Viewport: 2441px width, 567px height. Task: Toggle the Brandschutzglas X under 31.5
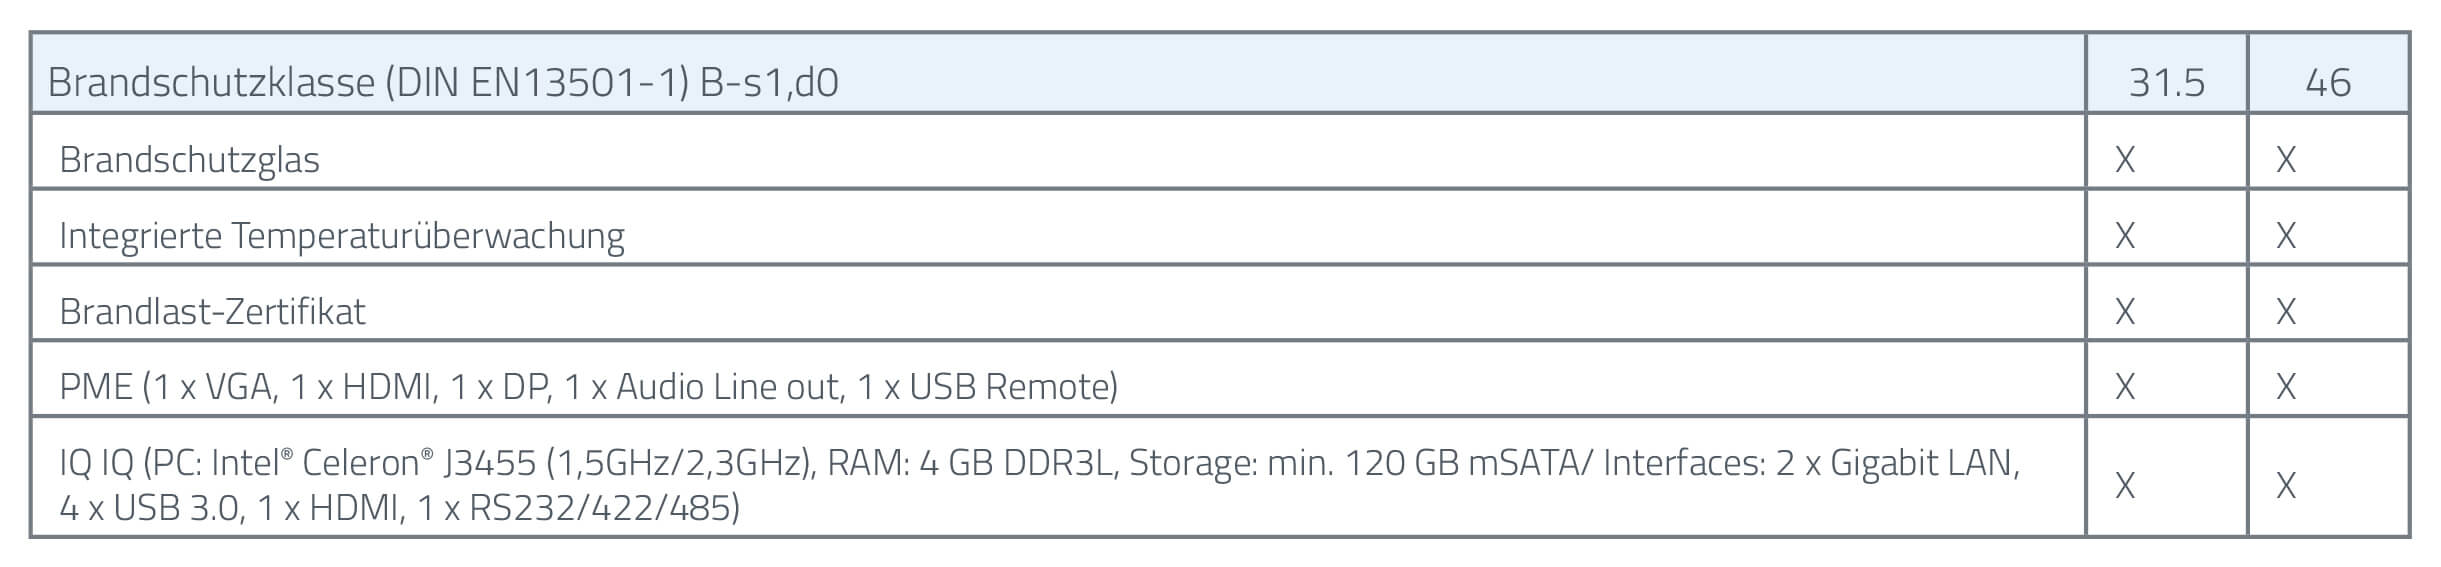[x=2125, y=159]
